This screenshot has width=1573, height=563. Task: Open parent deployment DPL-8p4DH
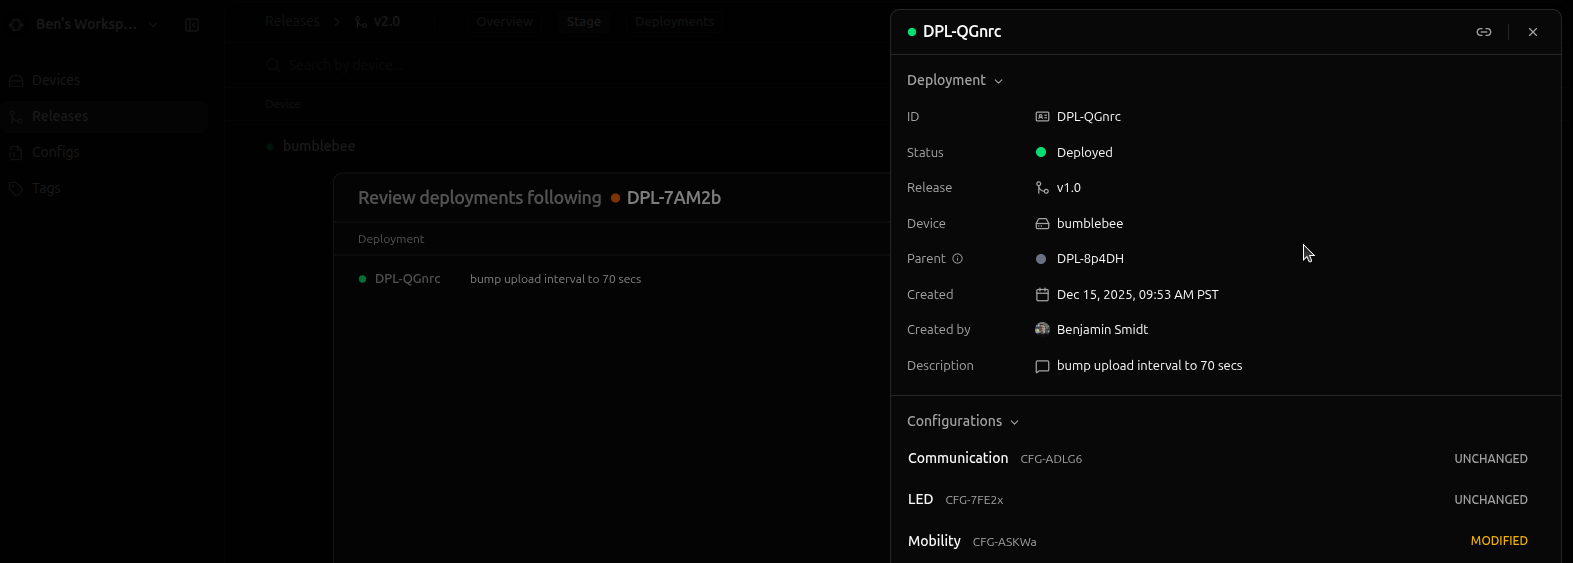[1090, 259]
